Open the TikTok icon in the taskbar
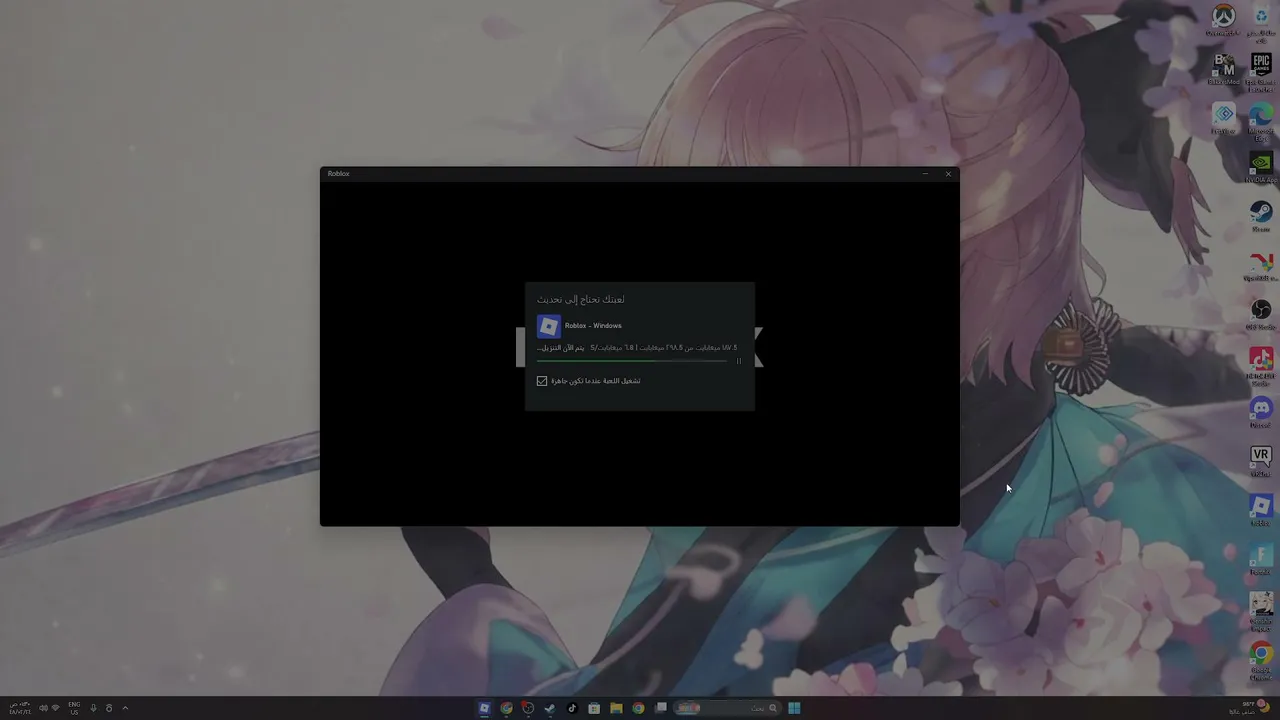 tap(572, 708)
